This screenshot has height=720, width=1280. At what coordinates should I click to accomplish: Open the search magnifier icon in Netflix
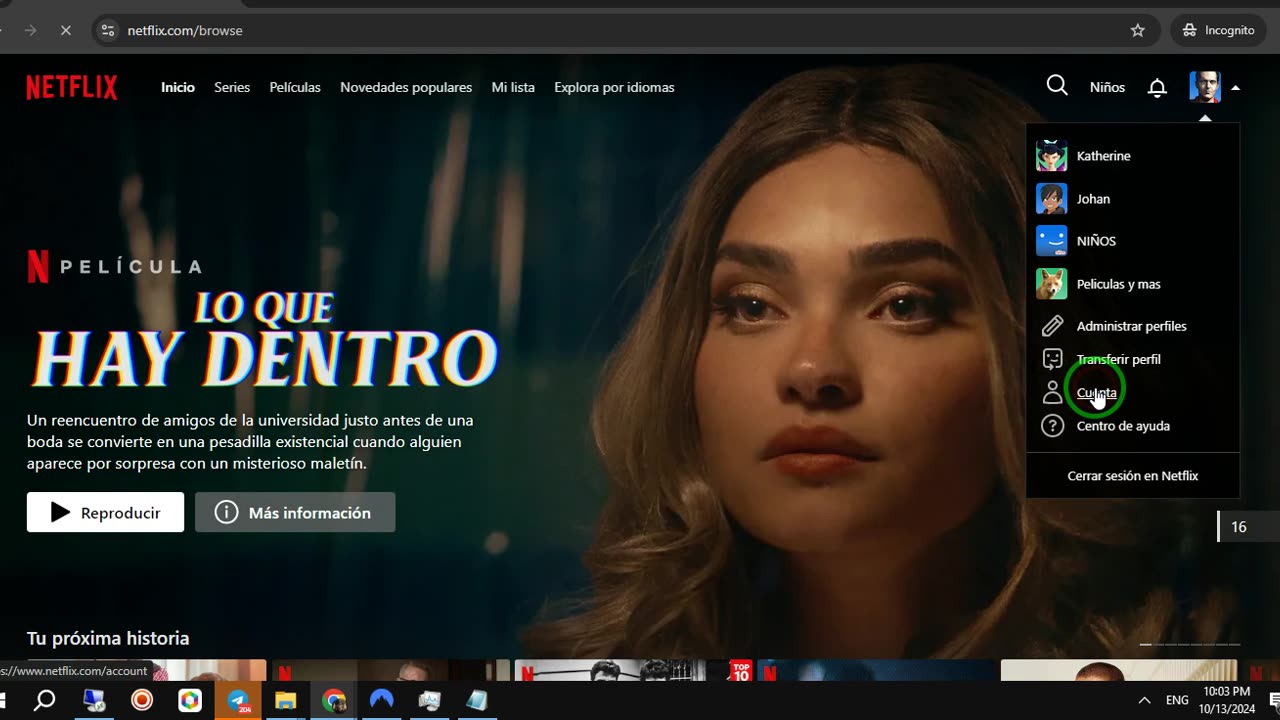point(1057,86)
